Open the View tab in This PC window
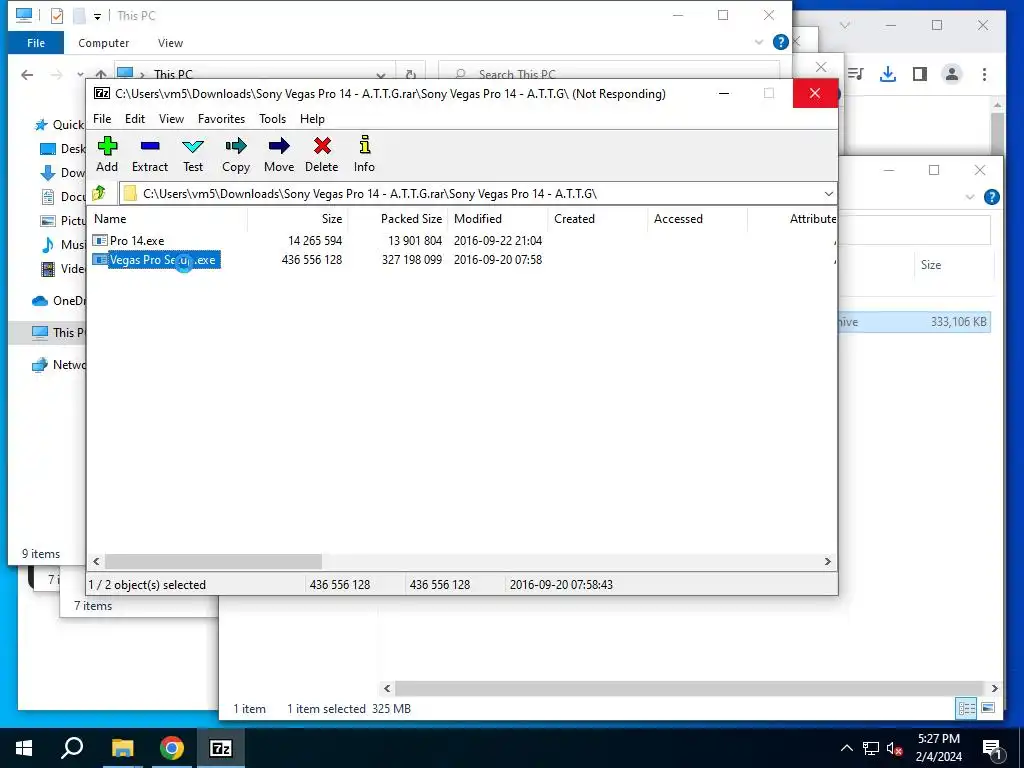1024x768 pixels. 170,43
